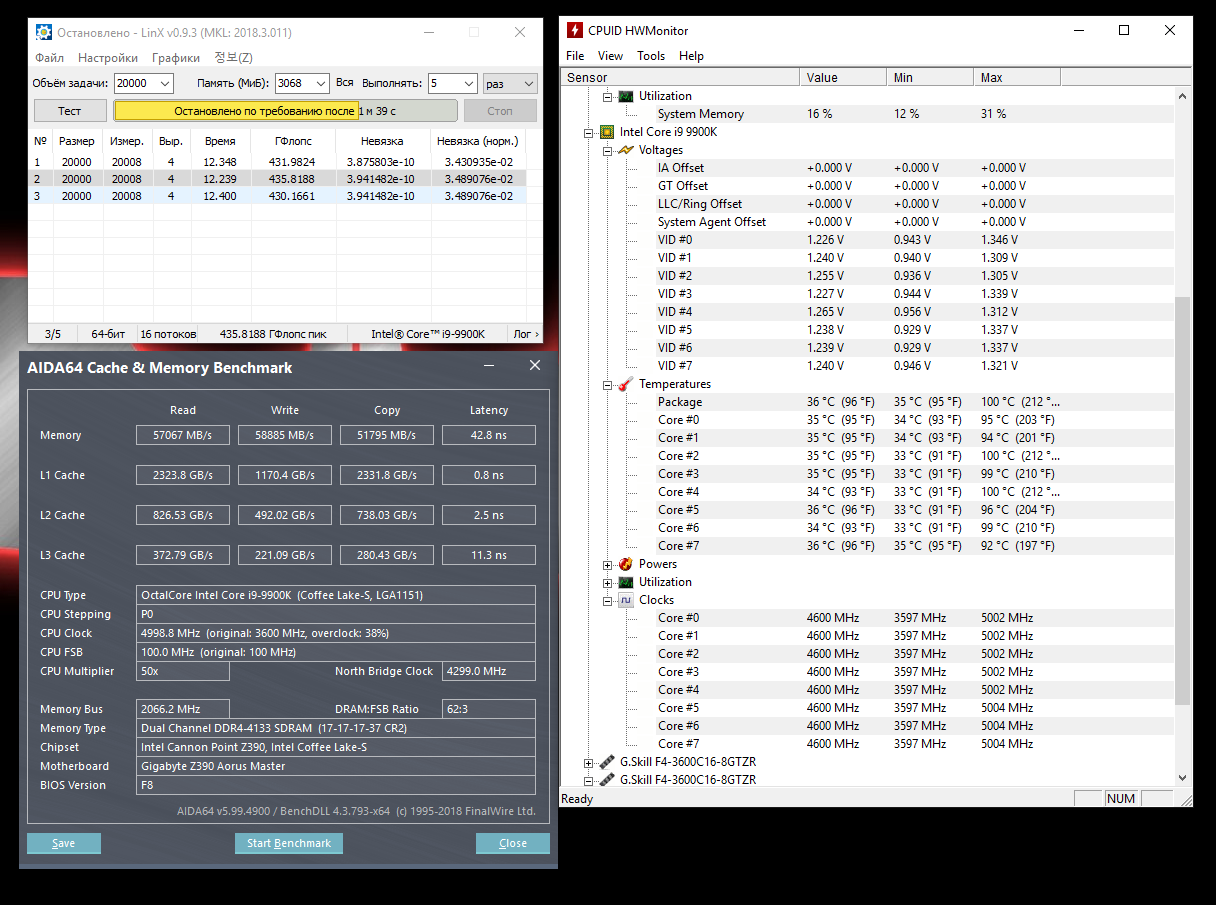Click the ГФлопс column header in LinX

coord(293,142)
